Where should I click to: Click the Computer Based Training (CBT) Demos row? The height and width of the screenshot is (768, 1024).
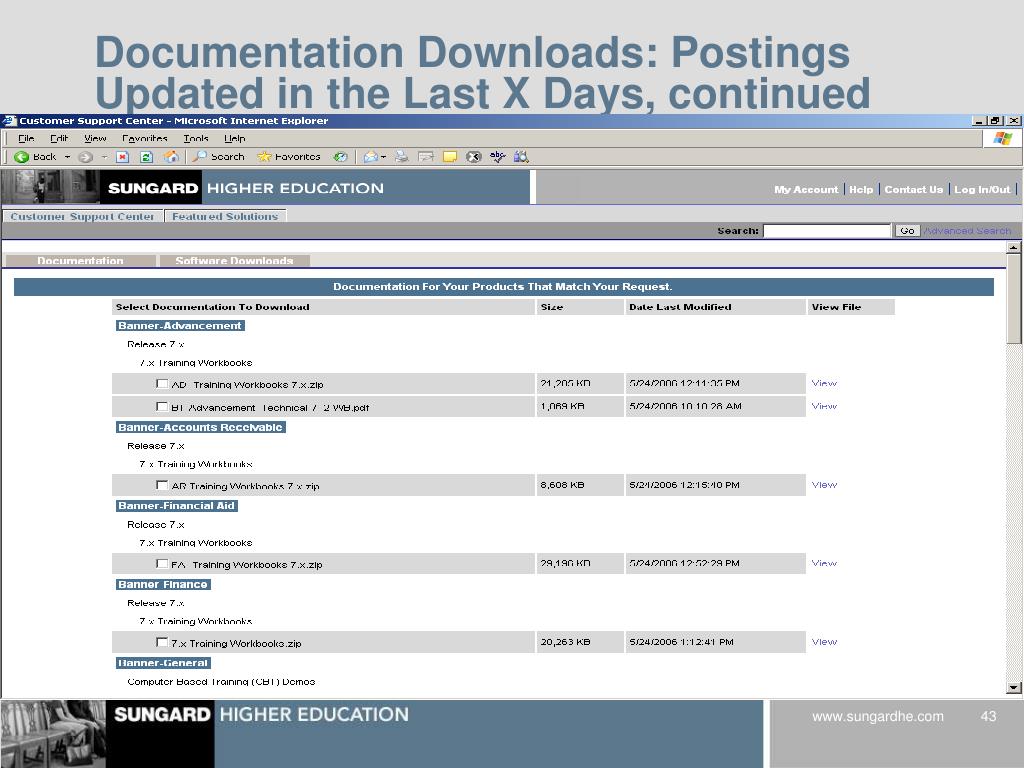[221, 682]
